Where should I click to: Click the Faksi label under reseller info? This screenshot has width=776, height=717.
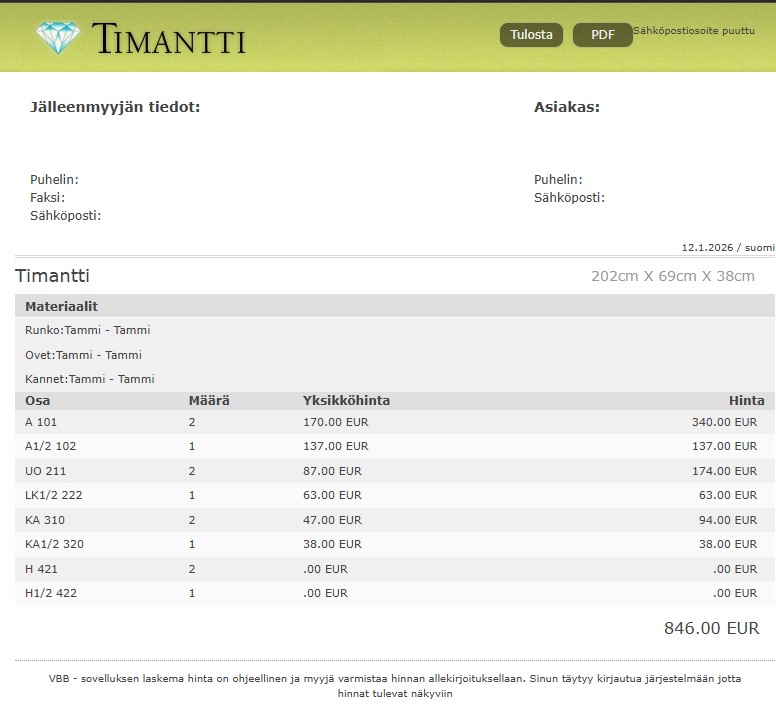[47, 198]
